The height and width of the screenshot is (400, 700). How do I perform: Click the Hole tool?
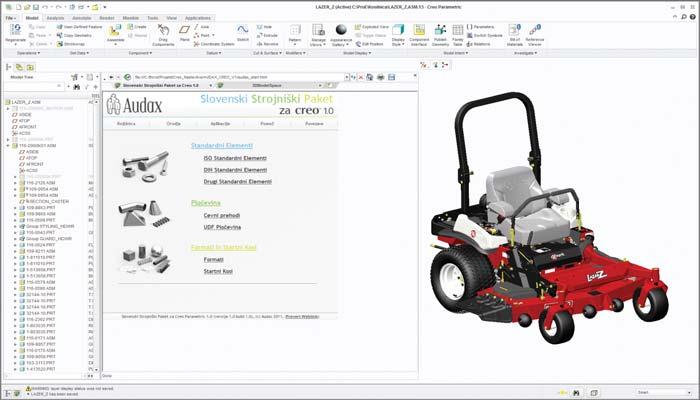264,27
